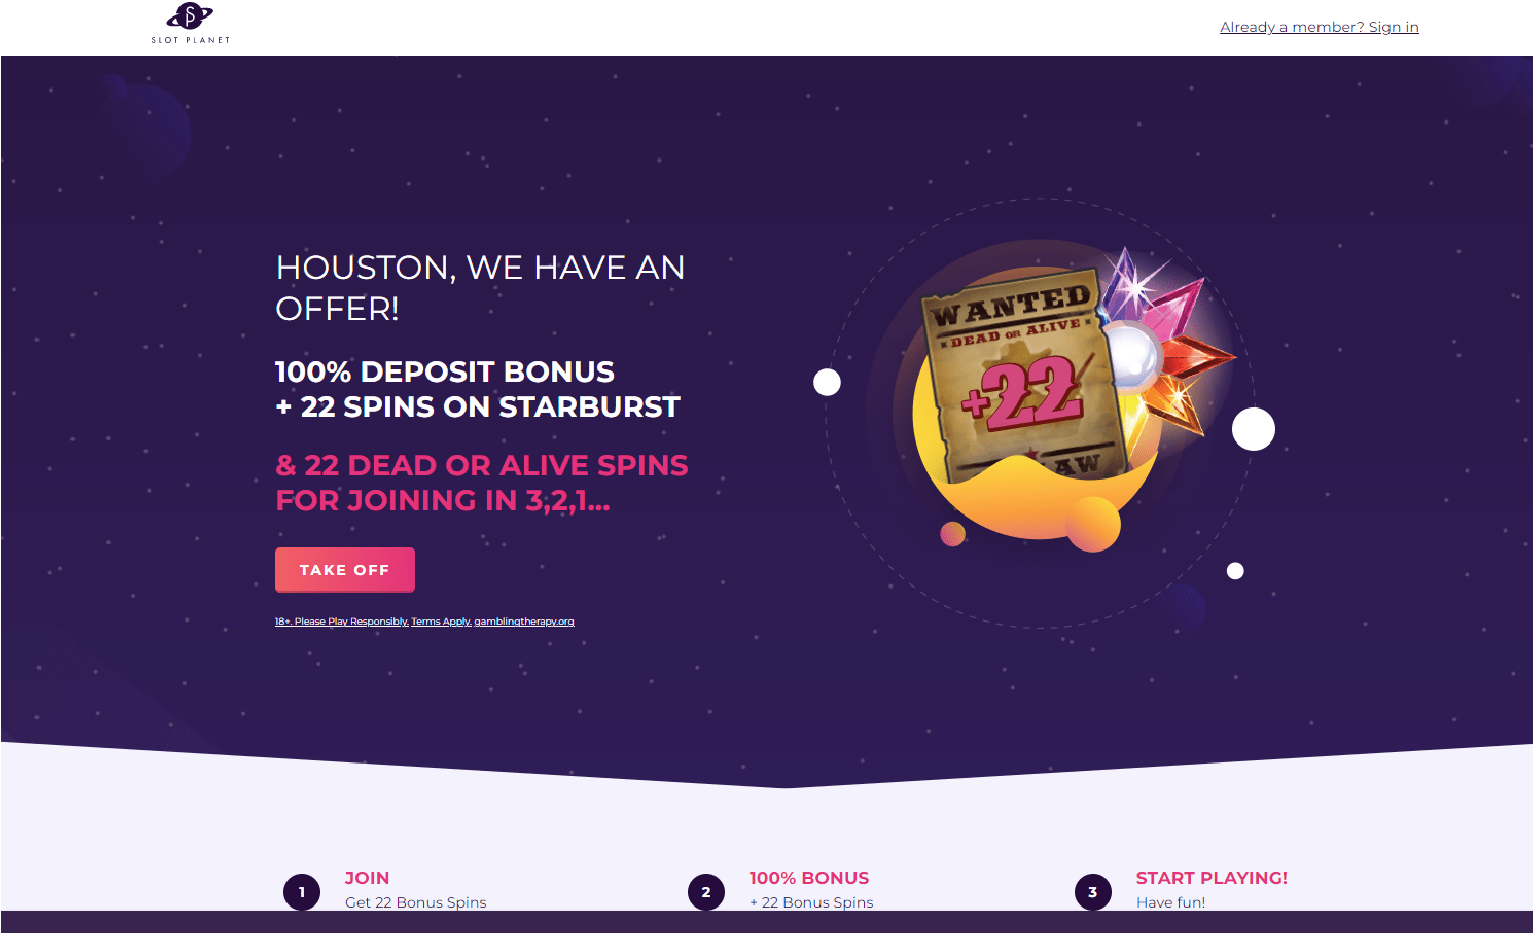Click the START PLAYING! step heading
The image size is (1535, 933).
pyautogui.click(x=1212, y=878)
